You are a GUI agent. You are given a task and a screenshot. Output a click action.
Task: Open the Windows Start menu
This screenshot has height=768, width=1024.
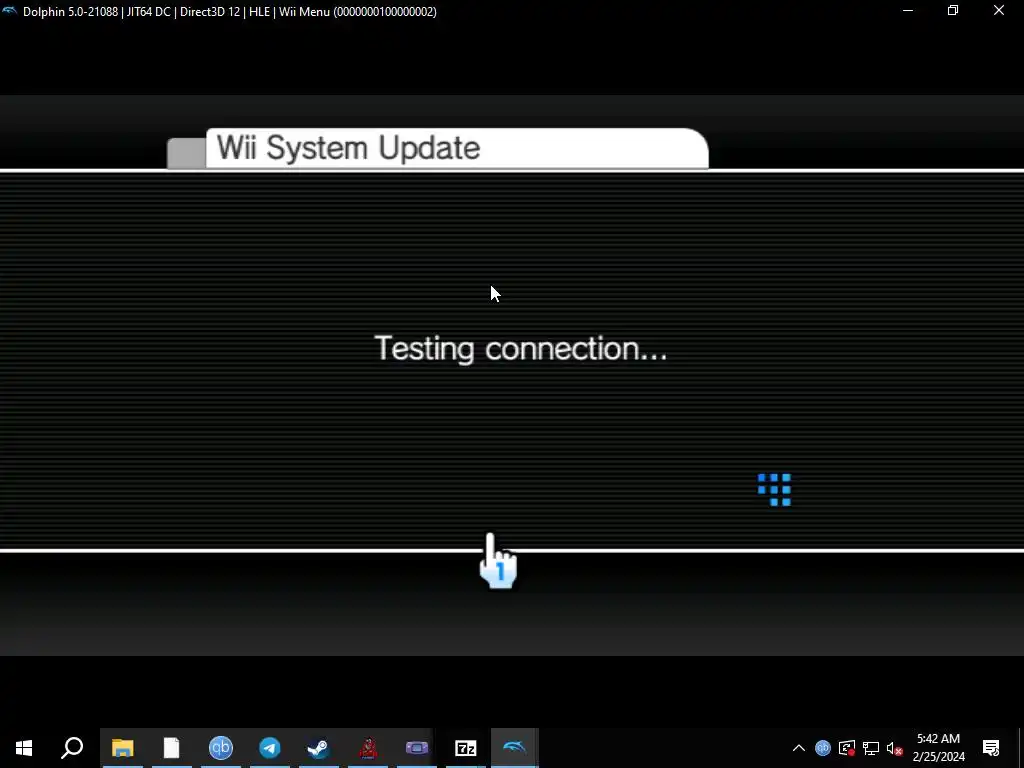click(x=24, y=748)
